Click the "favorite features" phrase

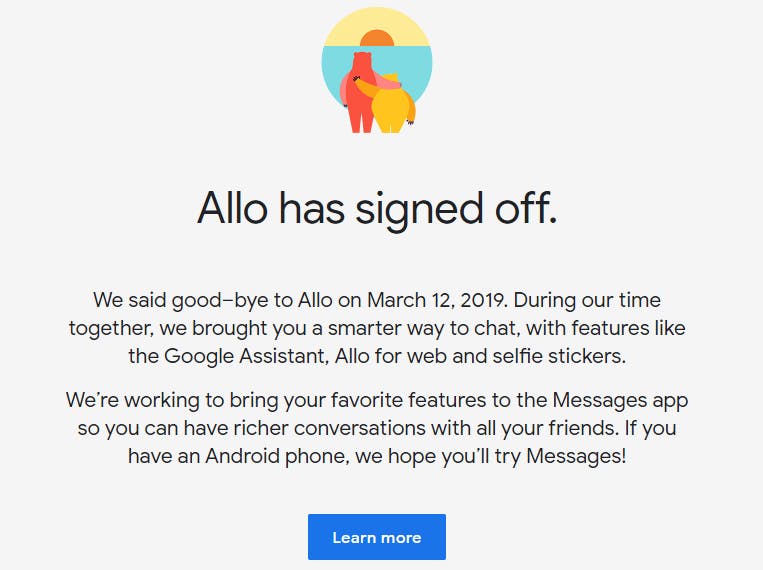409,401
